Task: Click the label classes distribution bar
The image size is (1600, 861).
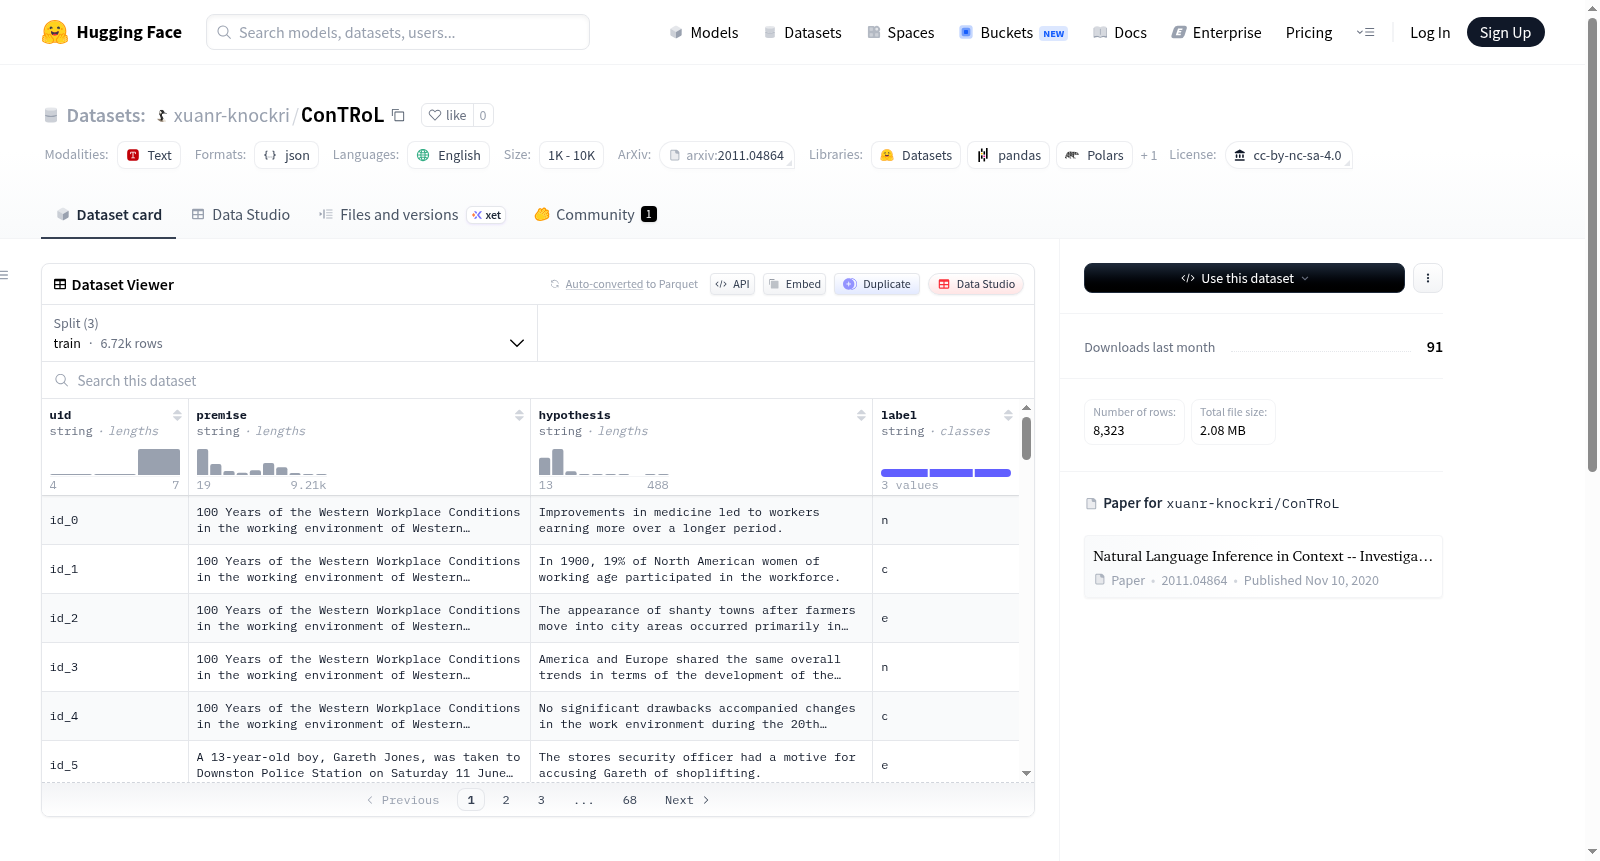Action: point(946,472)
